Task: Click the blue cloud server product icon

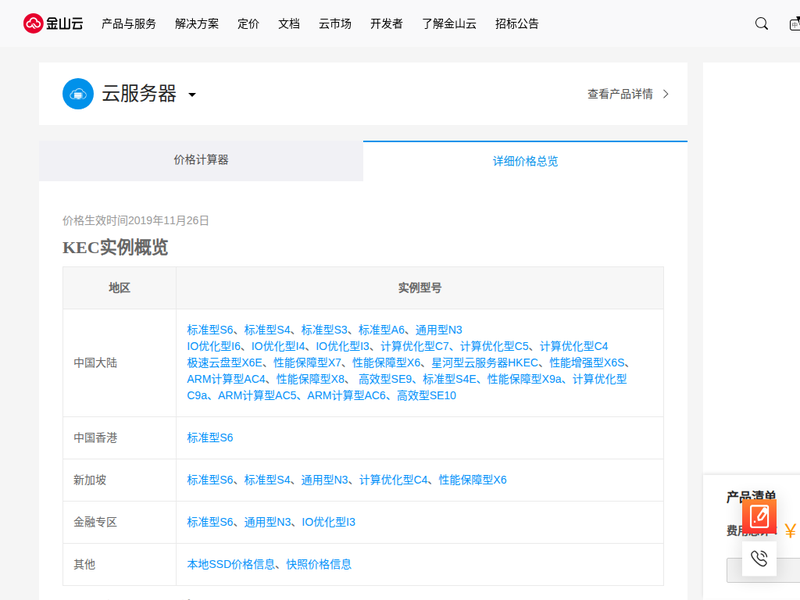Action: point(78,94)
